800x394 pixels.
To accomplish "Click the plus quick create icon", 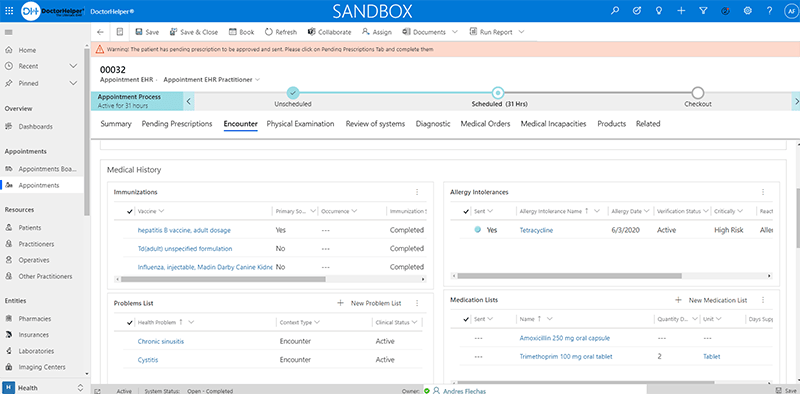I will [681, 11].
